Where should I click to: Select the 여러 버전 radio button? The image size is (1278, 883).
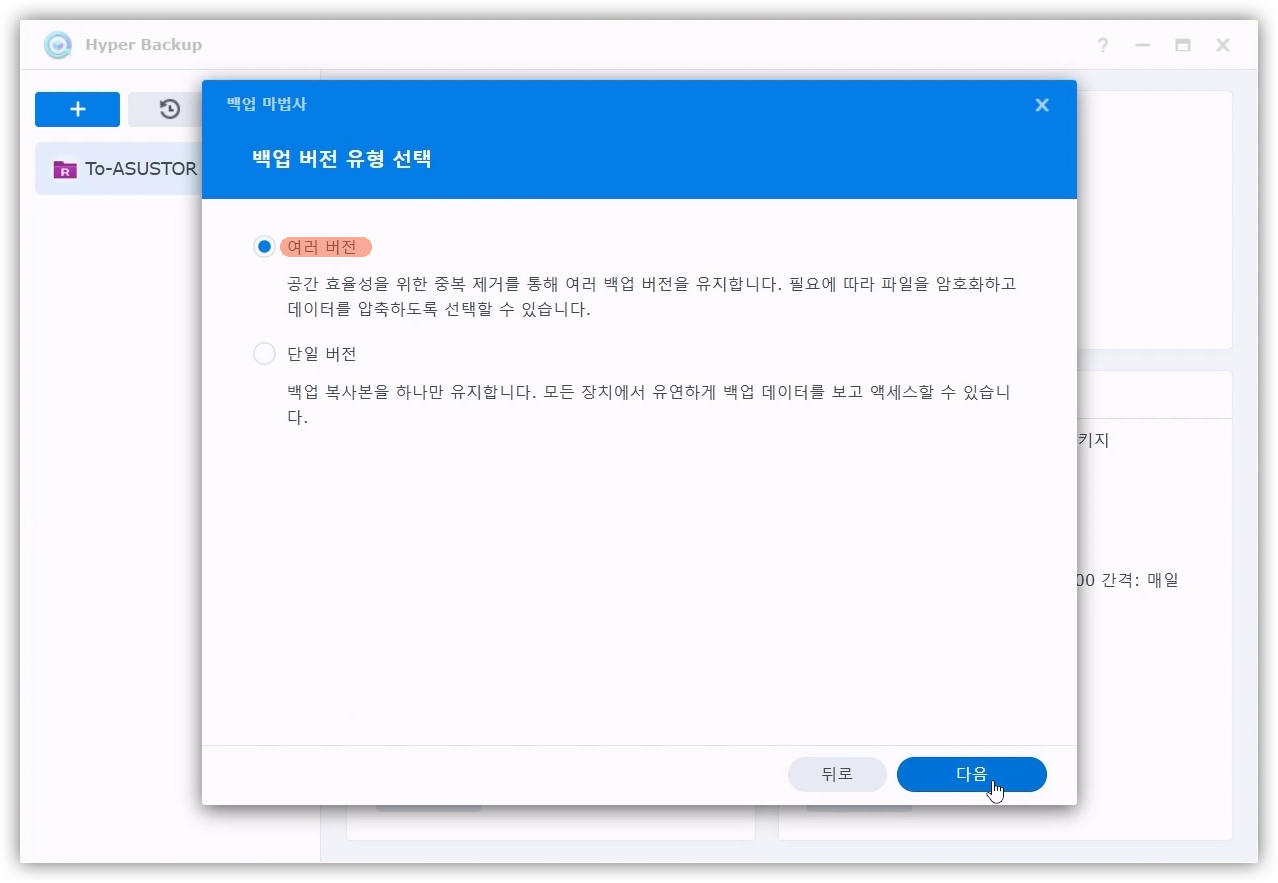pos(264,247)
